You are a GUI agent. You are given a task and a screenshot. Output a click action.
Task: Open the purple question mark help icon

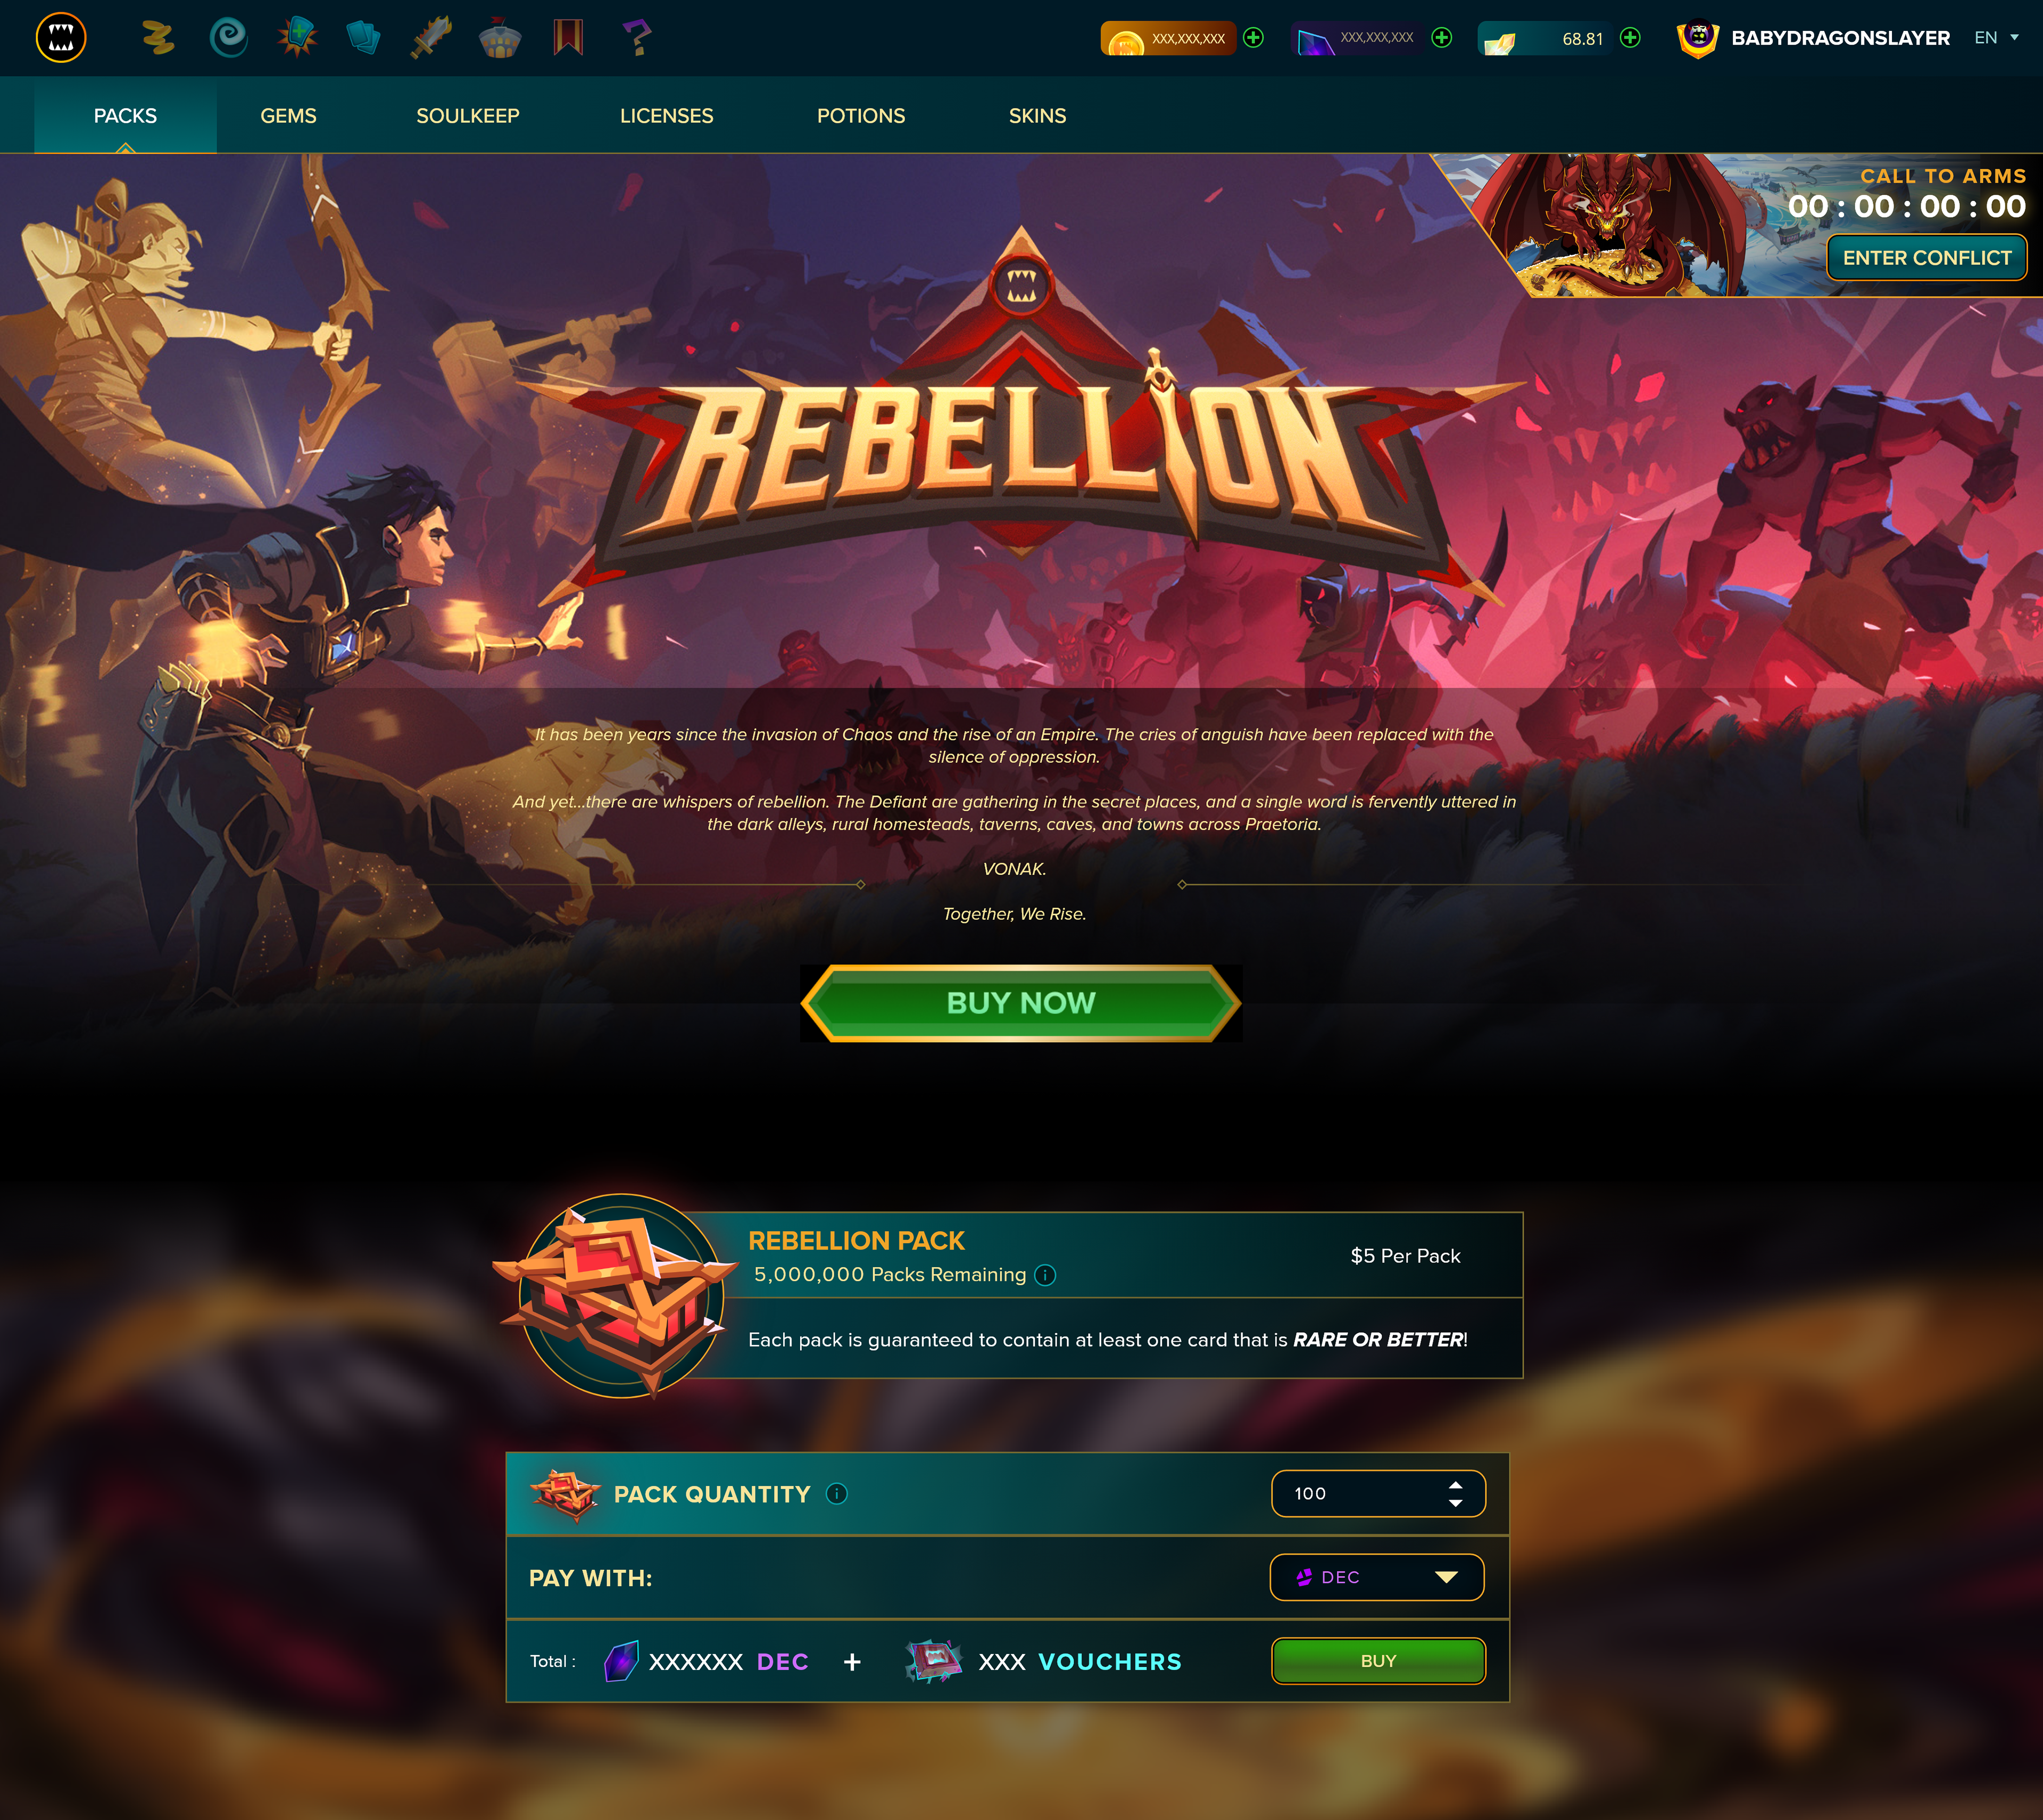click(x=636, y=38)
